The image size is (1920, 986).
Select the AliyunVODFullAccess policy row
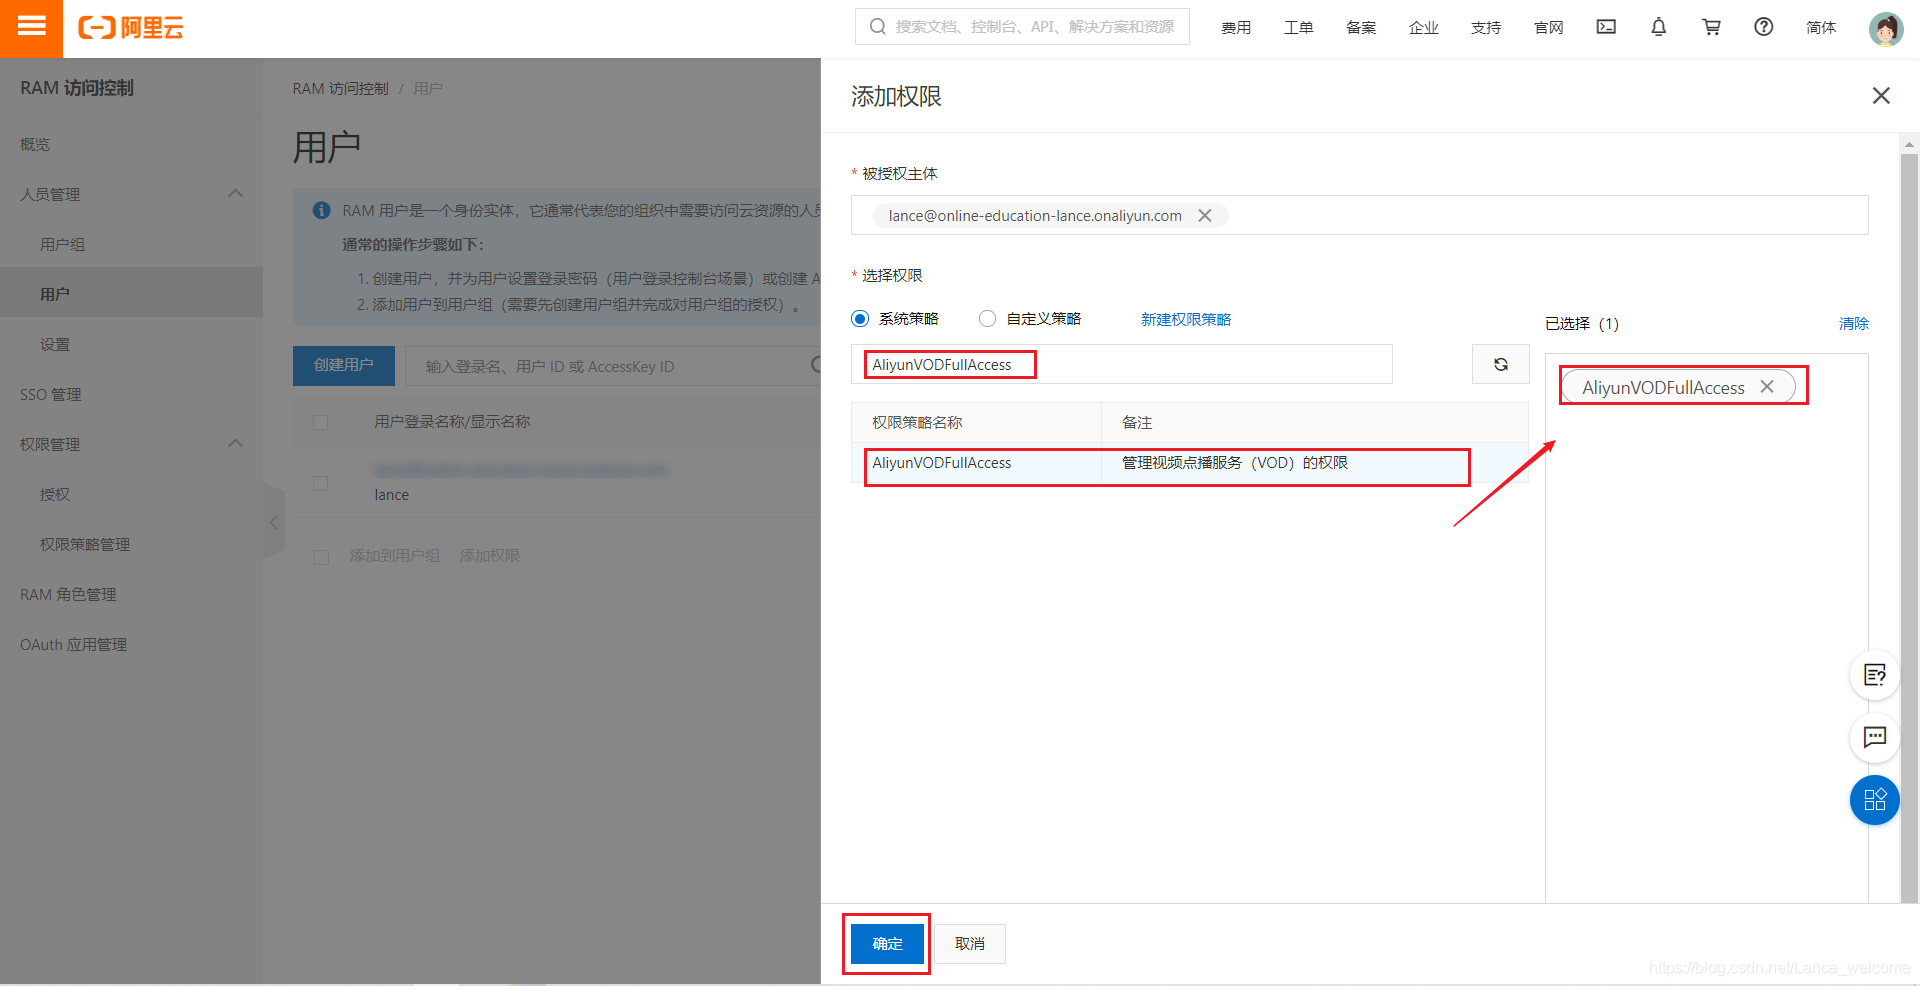click(1189, 462)
